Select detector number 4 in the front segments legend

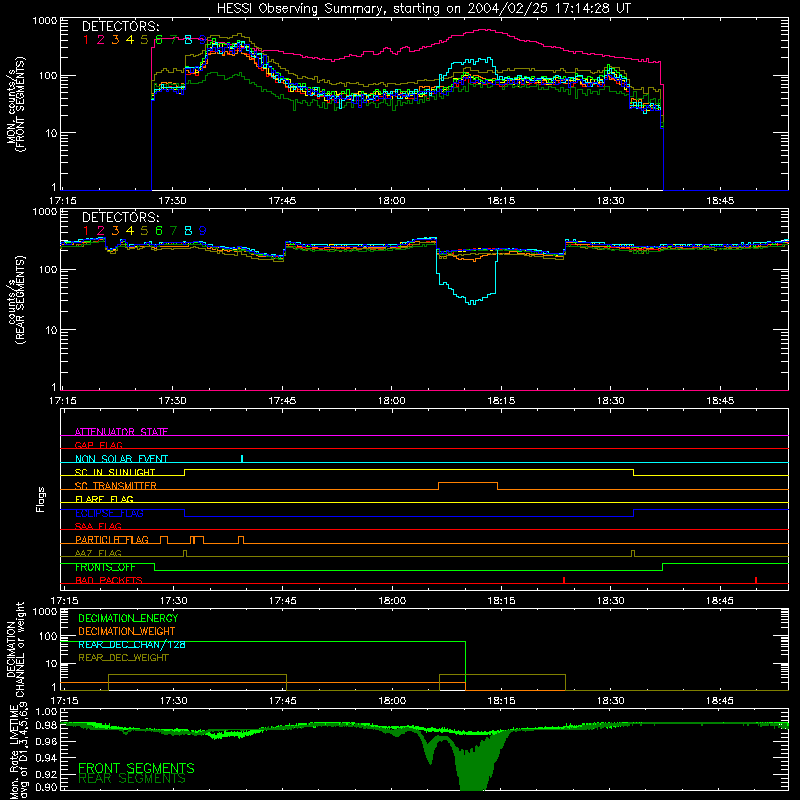pos(130,40)
